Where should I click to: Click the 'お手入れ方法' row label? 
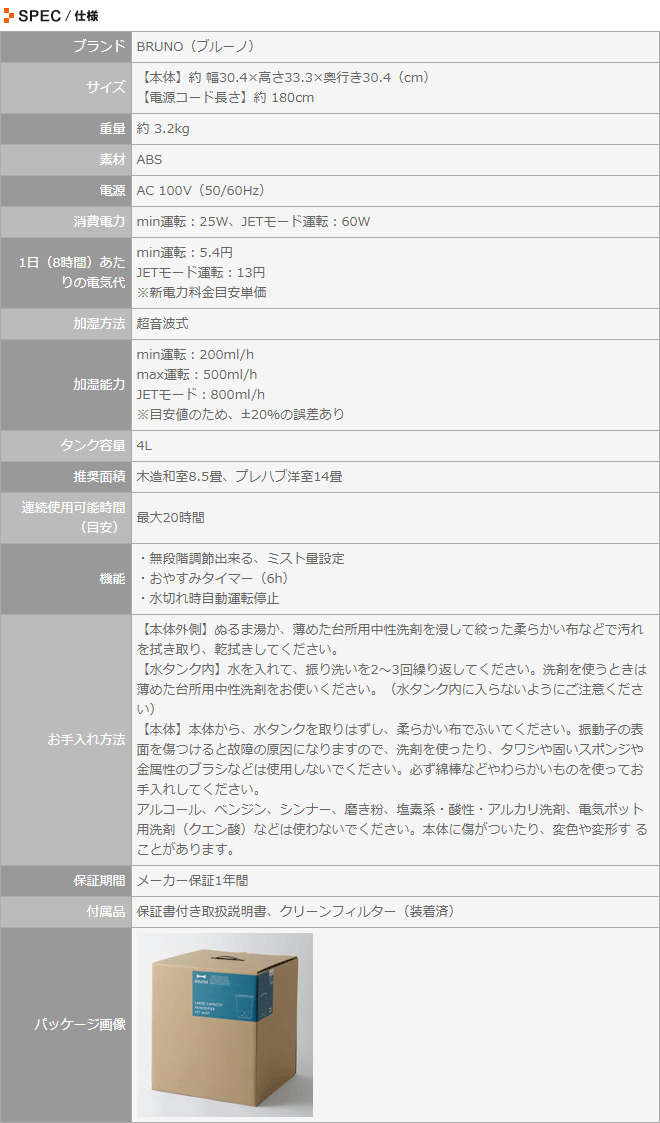[87, 739]
